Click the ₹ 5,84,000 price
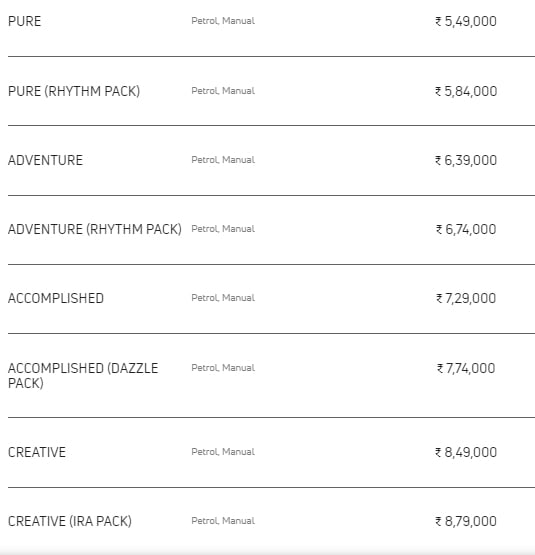The width and height of the screenshot is (535, 555). 466,91
